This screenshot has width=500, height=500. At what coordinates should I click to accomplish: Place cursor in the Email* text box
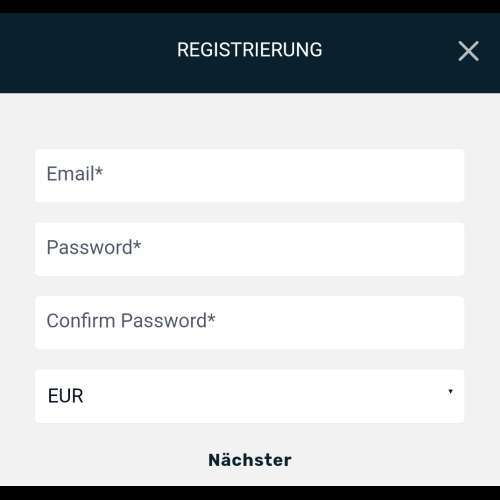click(x=249, y=176)
